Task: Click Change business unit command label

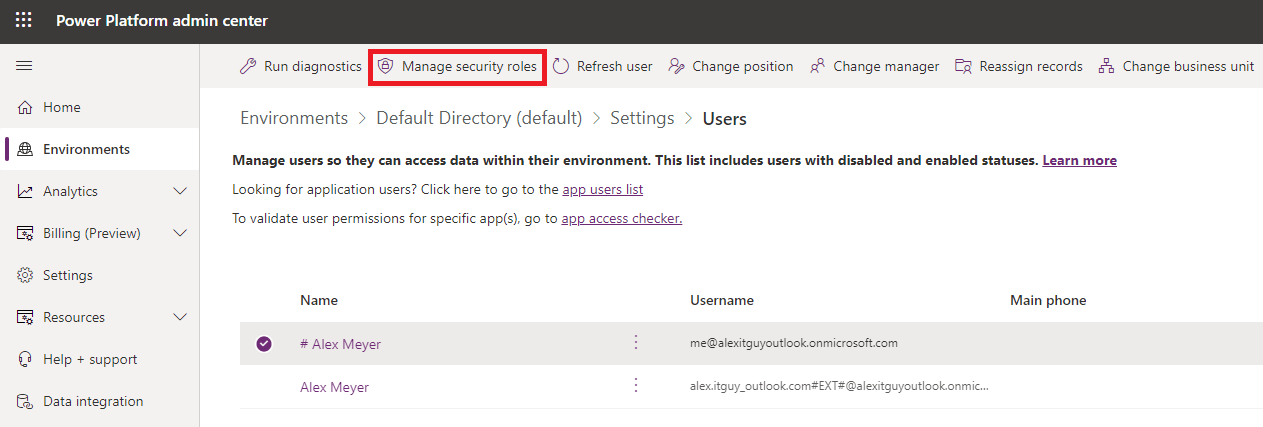Action: click(x=1188, y=66)
